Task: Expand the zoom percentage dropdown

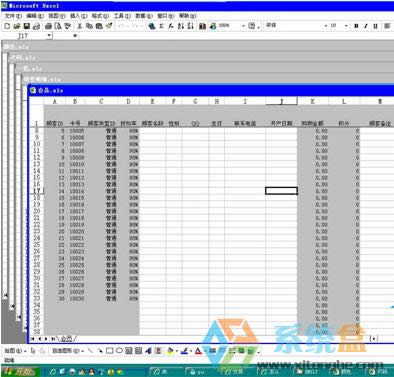Action: coord(243,26)
